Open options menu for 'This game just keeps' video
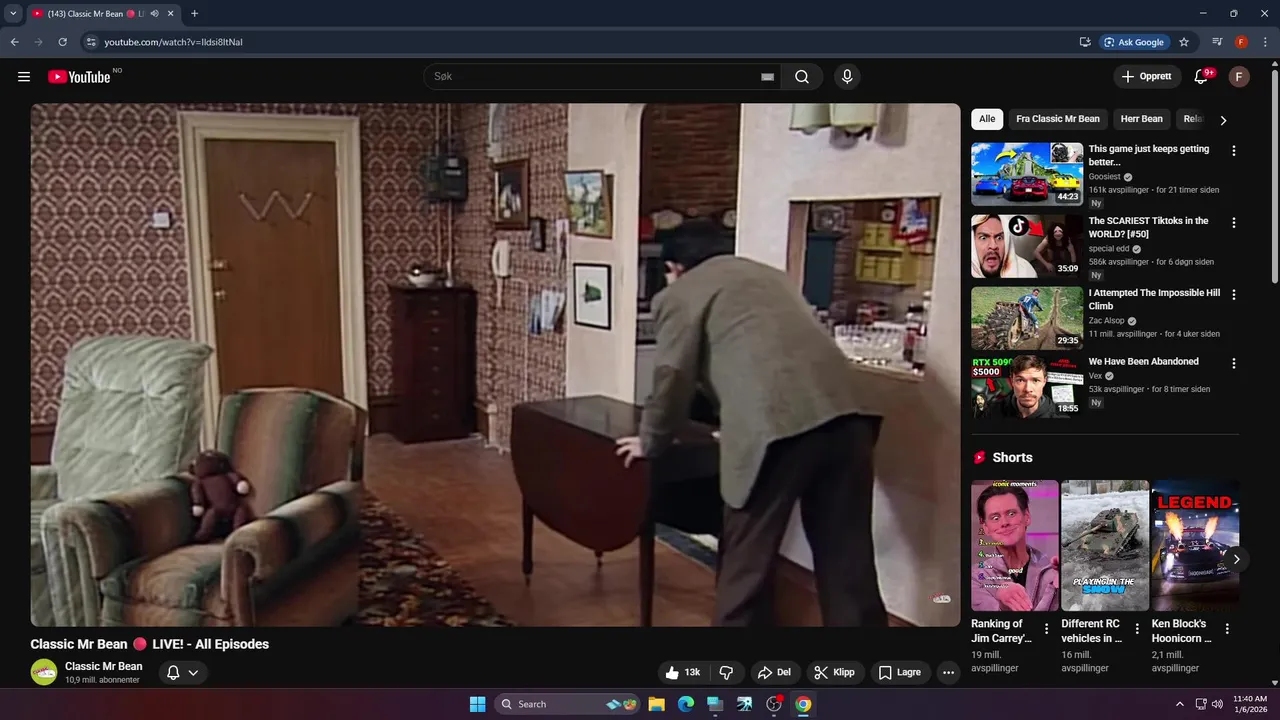Screen dimensions: 1280x720 click(1234, 151)
